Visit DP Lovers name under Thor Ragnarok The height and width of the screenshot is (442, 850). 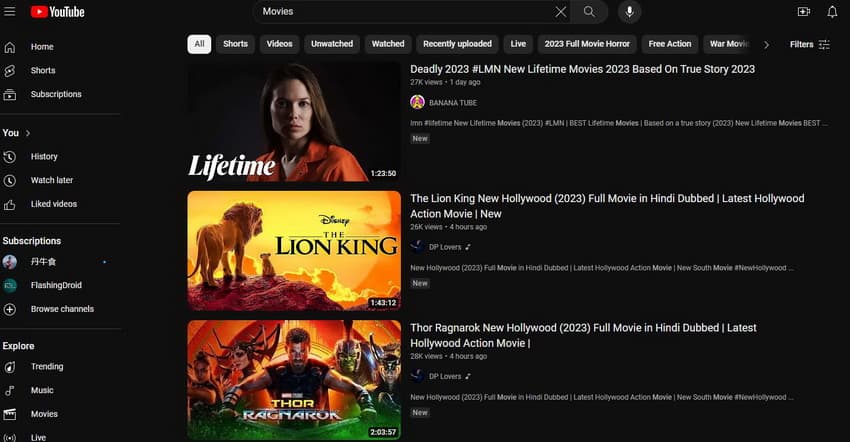tap(445, 376)
